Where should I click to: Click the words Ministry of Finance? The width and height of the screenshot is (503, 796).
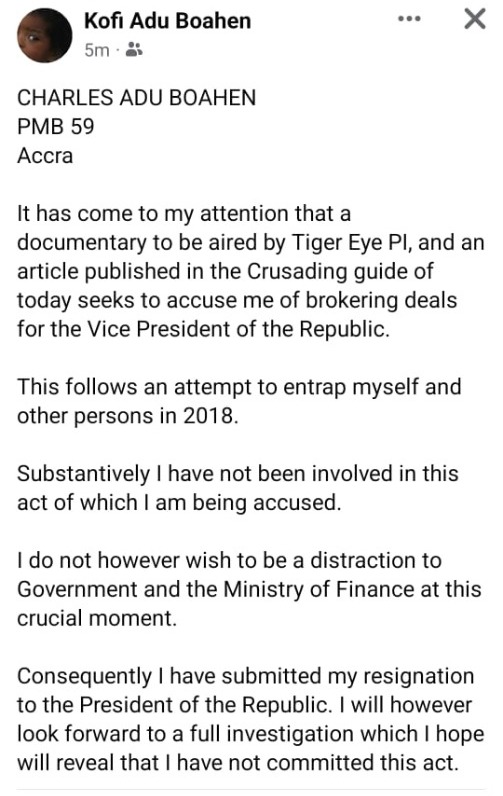coord(319,589)
